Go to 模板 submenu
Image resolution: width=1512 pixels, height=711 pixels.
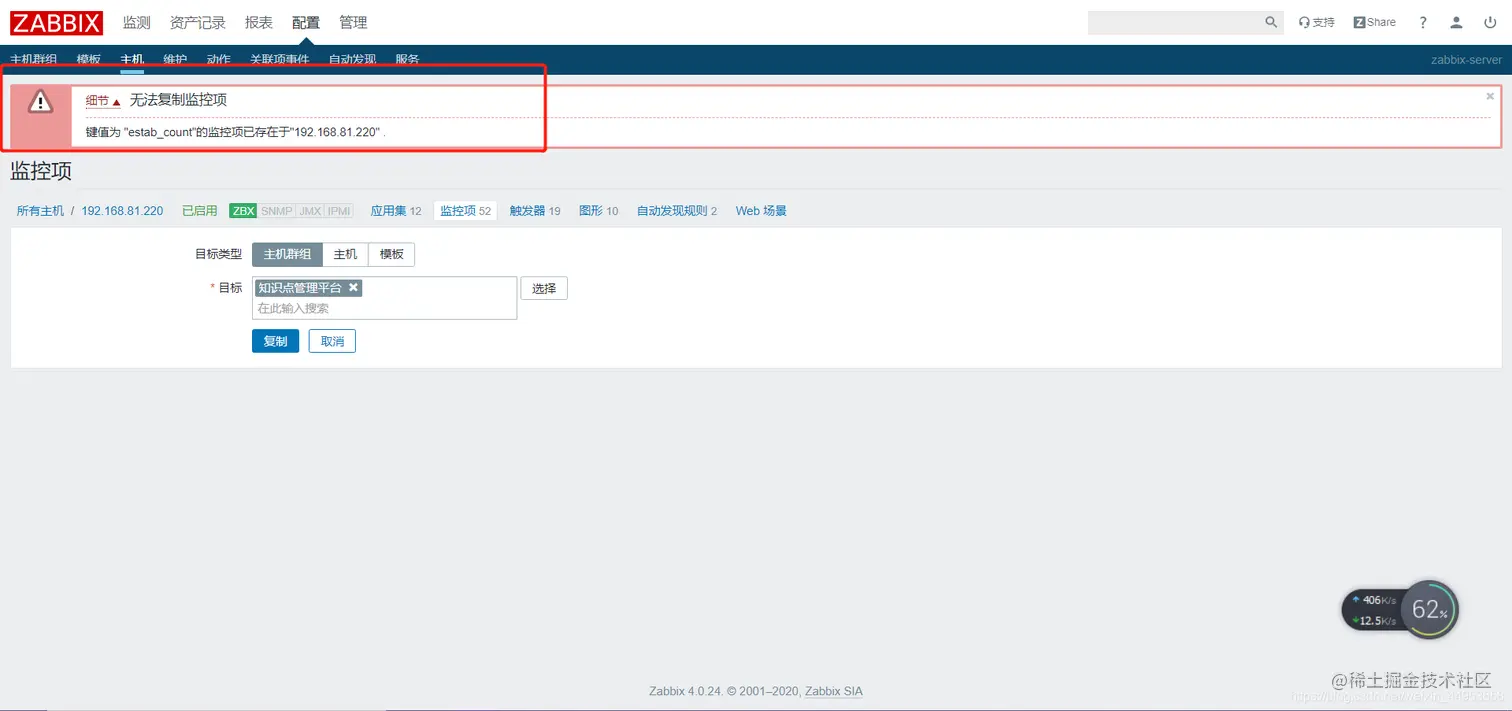click(x=89, y=60)
